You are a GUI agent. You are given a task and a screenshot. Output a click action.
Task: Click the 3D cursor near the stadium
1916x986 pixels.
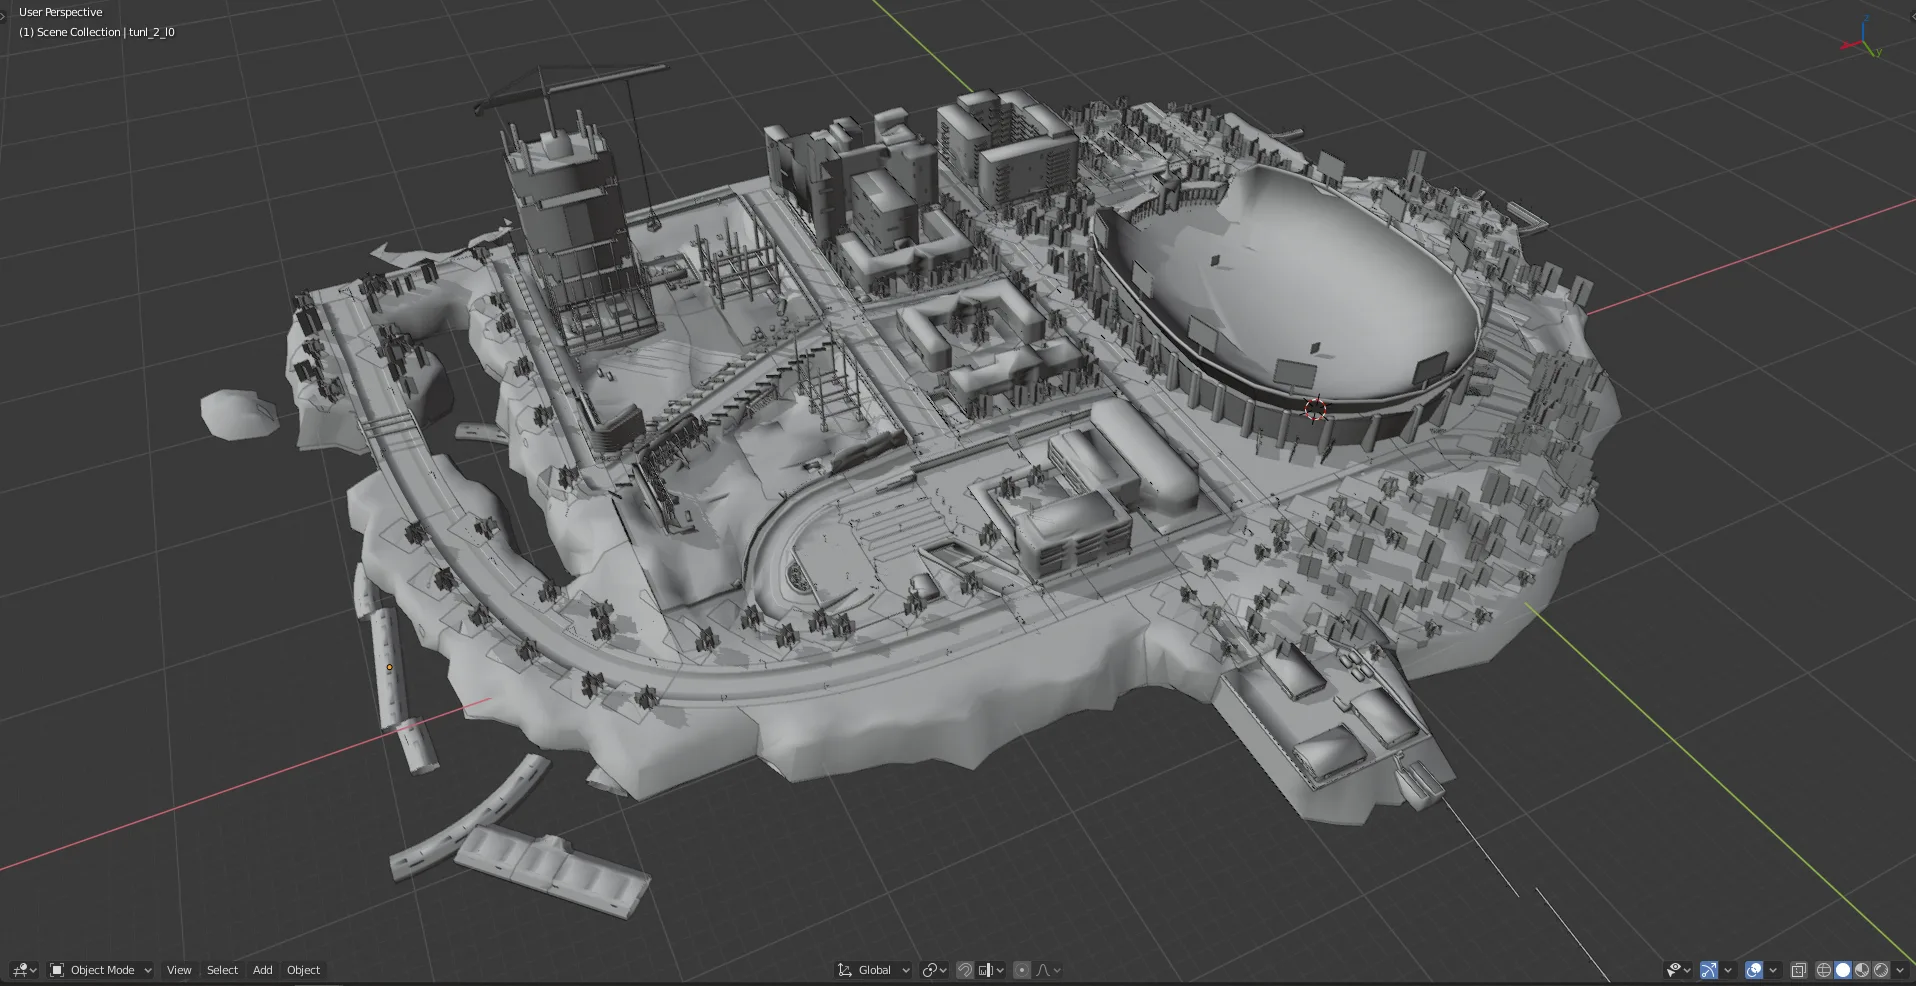click(1316, 408)
